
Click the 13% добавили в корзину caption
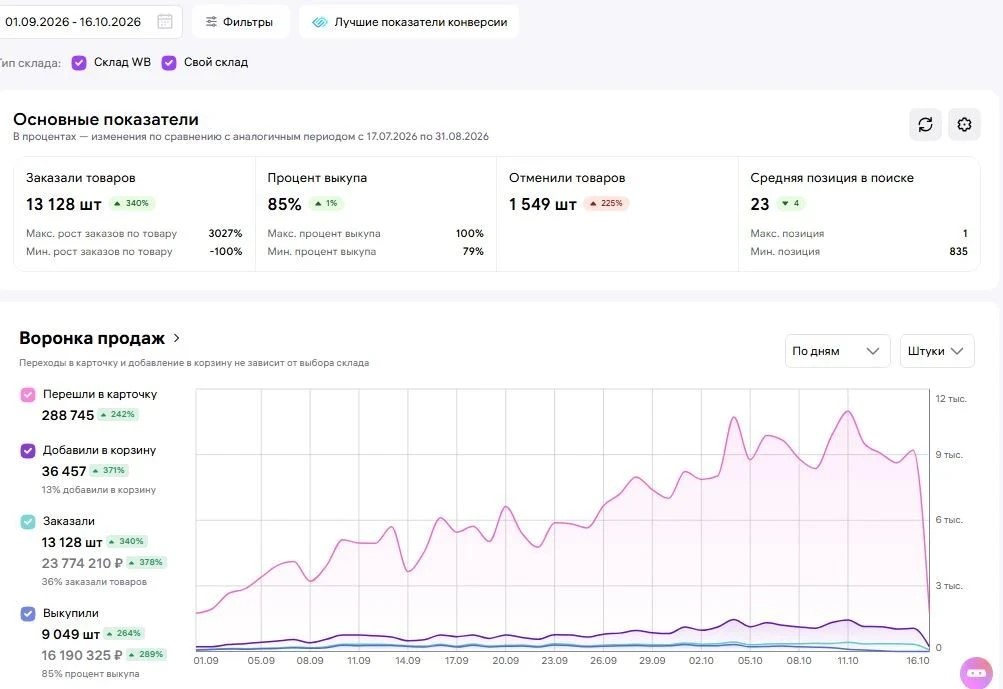click(x=99, y=489)
